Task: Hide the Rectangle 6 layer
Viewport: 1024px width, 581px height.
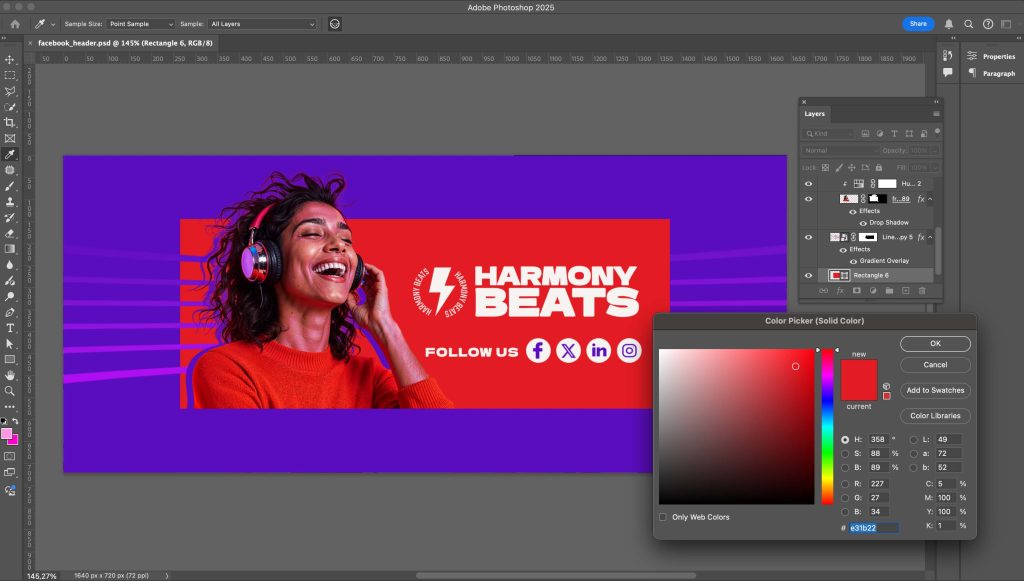Action: coord(809,275)
